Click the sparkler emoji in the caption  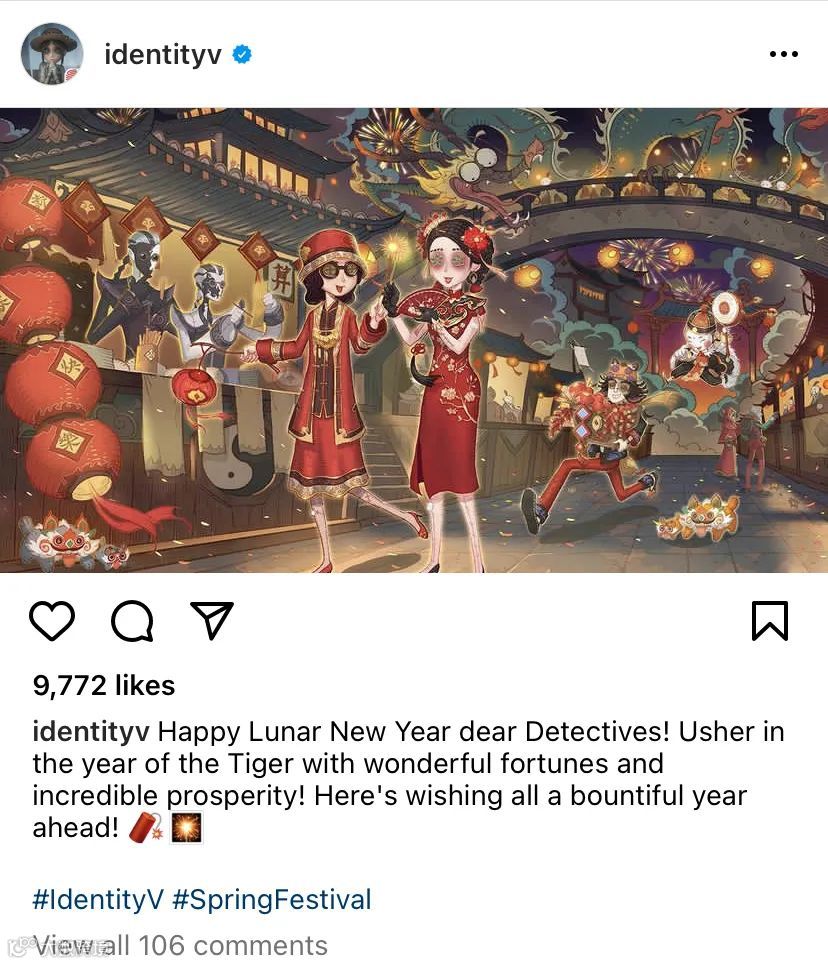coord(186,828)
